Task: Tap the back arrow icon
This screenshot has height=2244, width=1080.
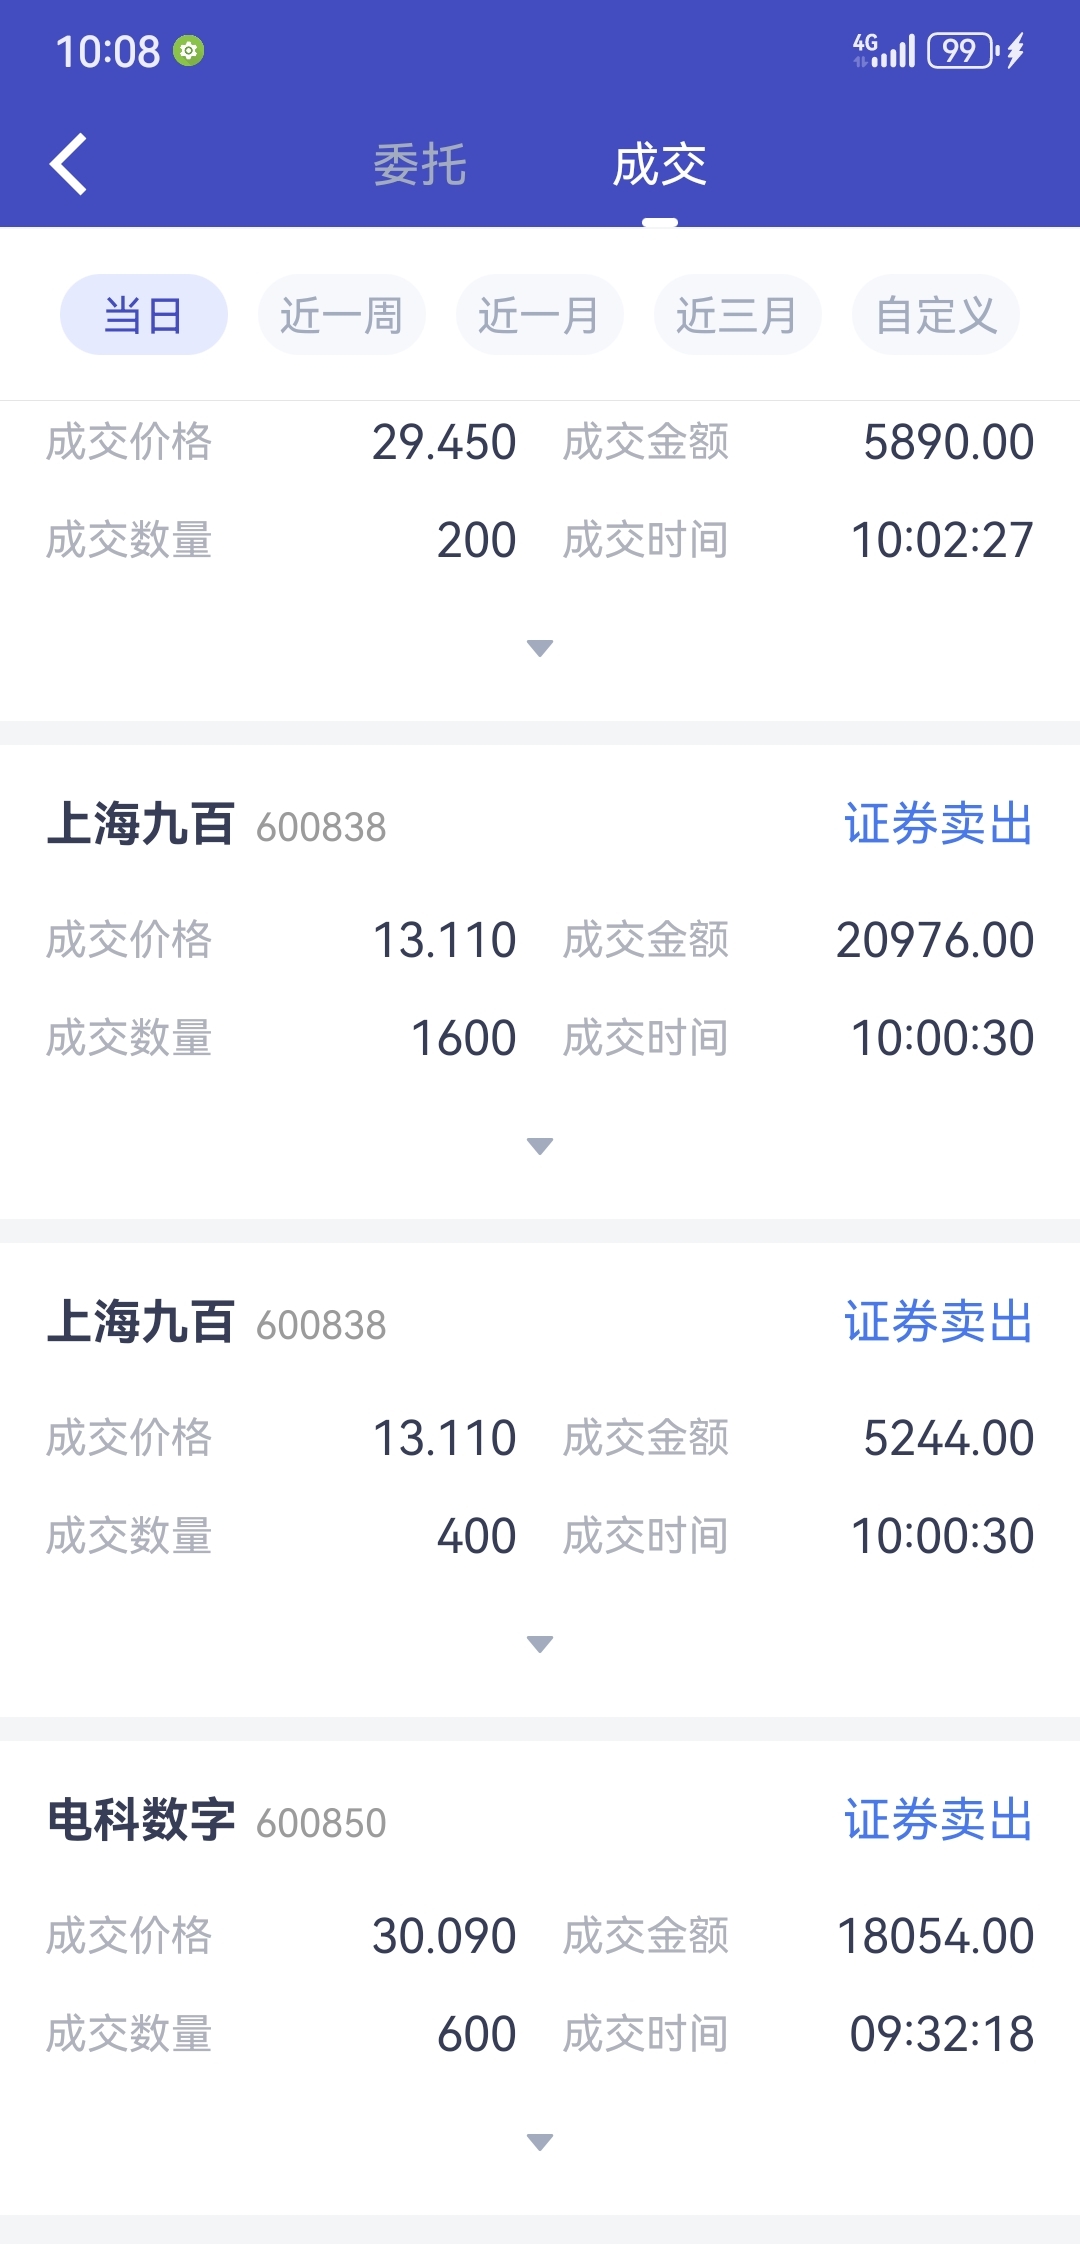Action: point(68,164)
